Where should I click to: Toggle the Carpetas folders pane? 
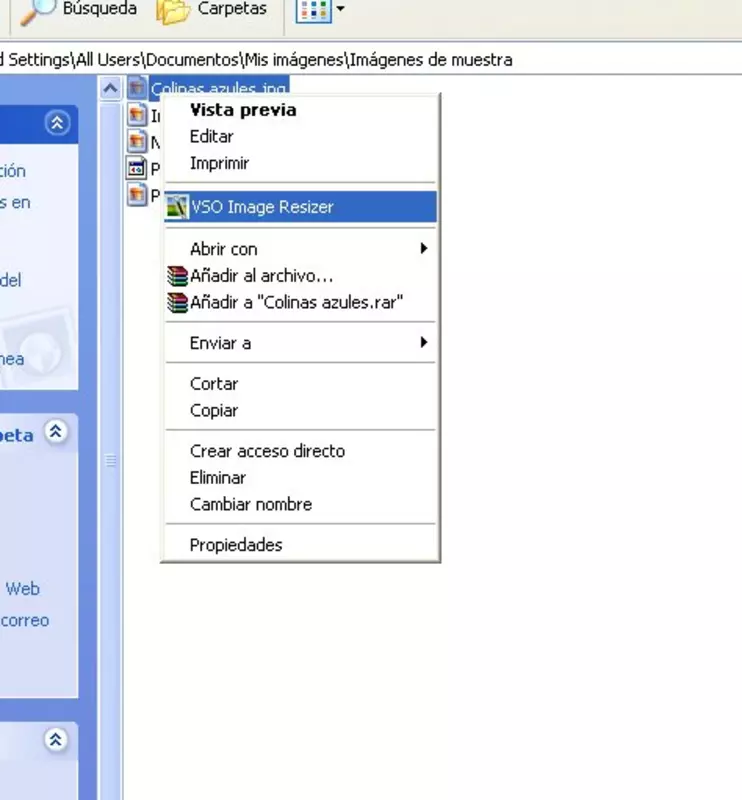coord(212,9)
